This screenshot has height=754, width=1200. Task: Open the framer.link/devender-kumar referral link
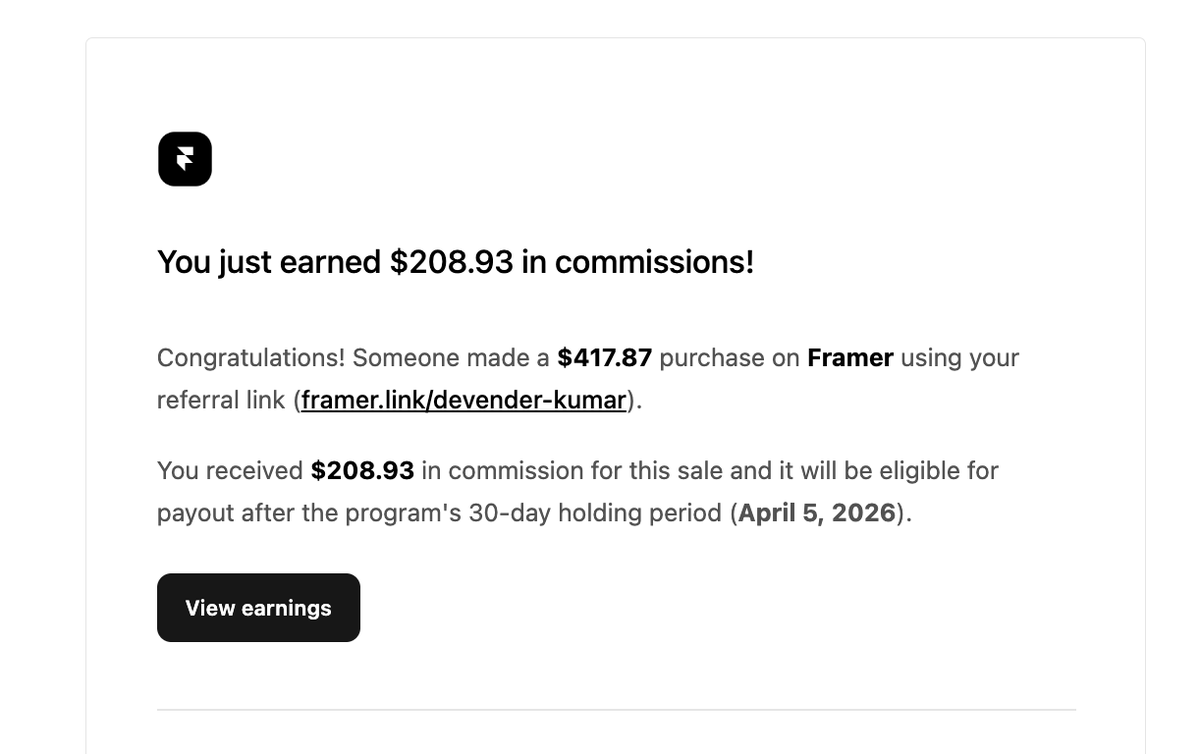coord(464,400)
